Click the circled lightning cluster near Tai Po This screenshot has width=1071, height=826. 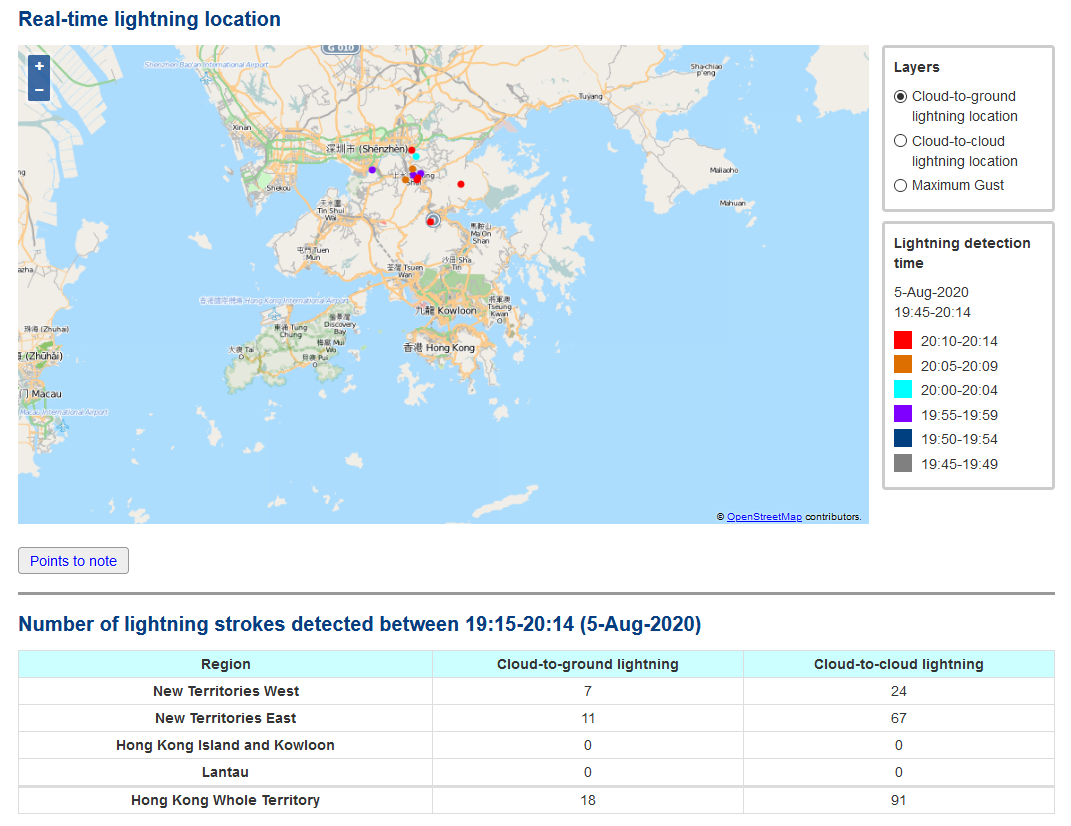(x=433, y=220)
